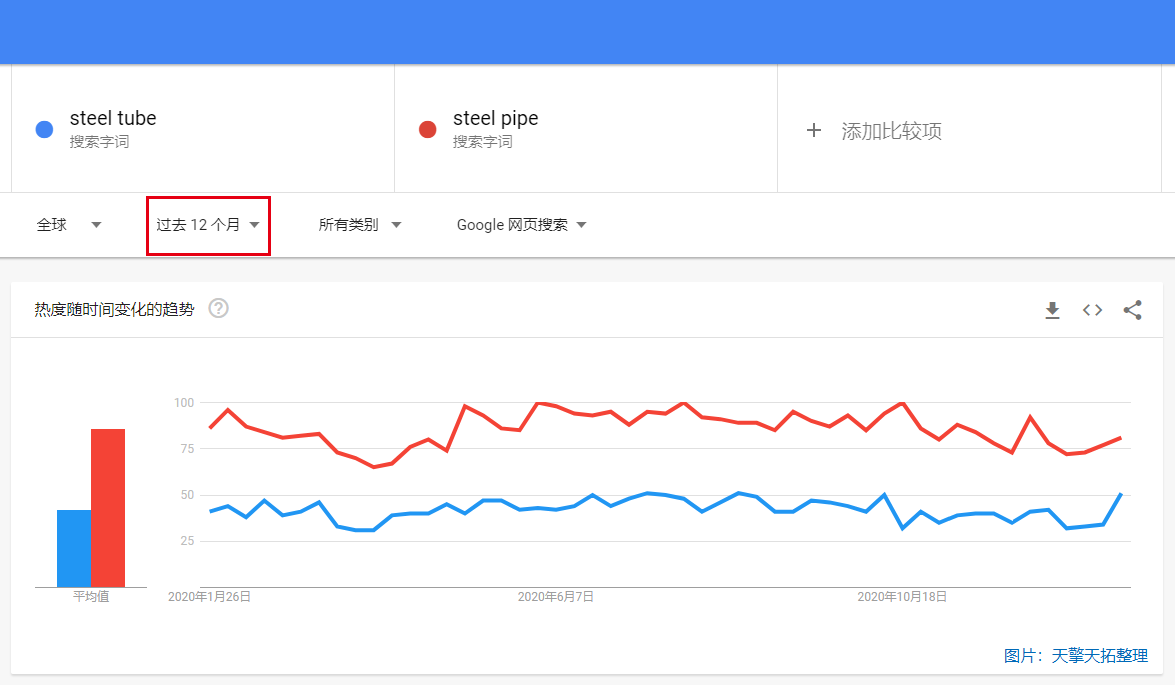Open help for 热度随时间变化的趋势
This screenshot has width=1175, height=685.
(218, 309)
